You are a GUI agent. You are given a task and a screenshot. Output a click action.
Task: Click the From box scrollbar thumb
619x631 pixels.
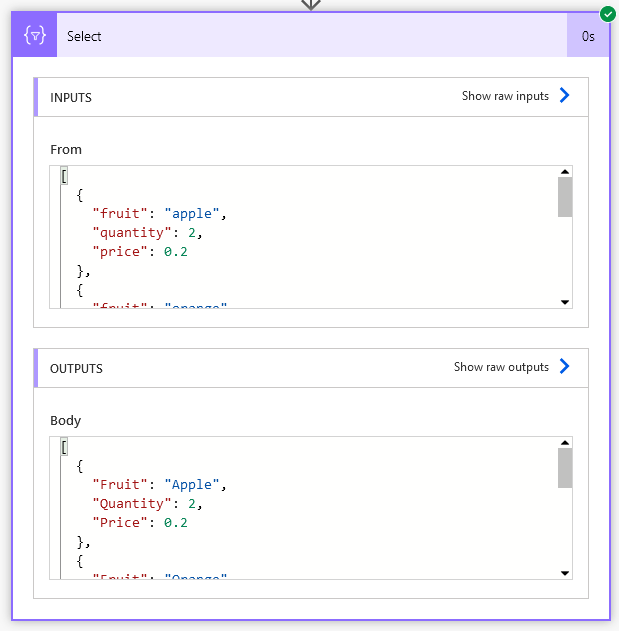pos(565,197)
